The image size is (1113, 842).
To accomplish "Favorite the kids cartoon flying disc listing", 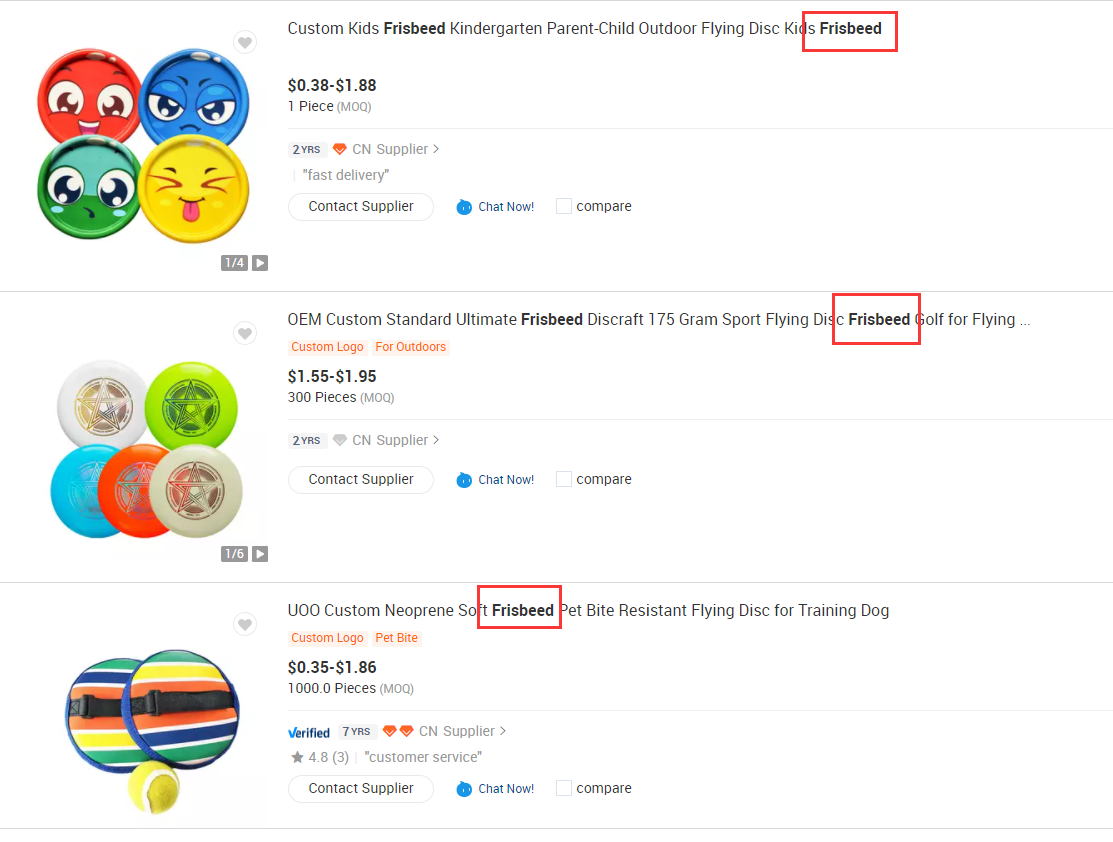I will 245,42.
